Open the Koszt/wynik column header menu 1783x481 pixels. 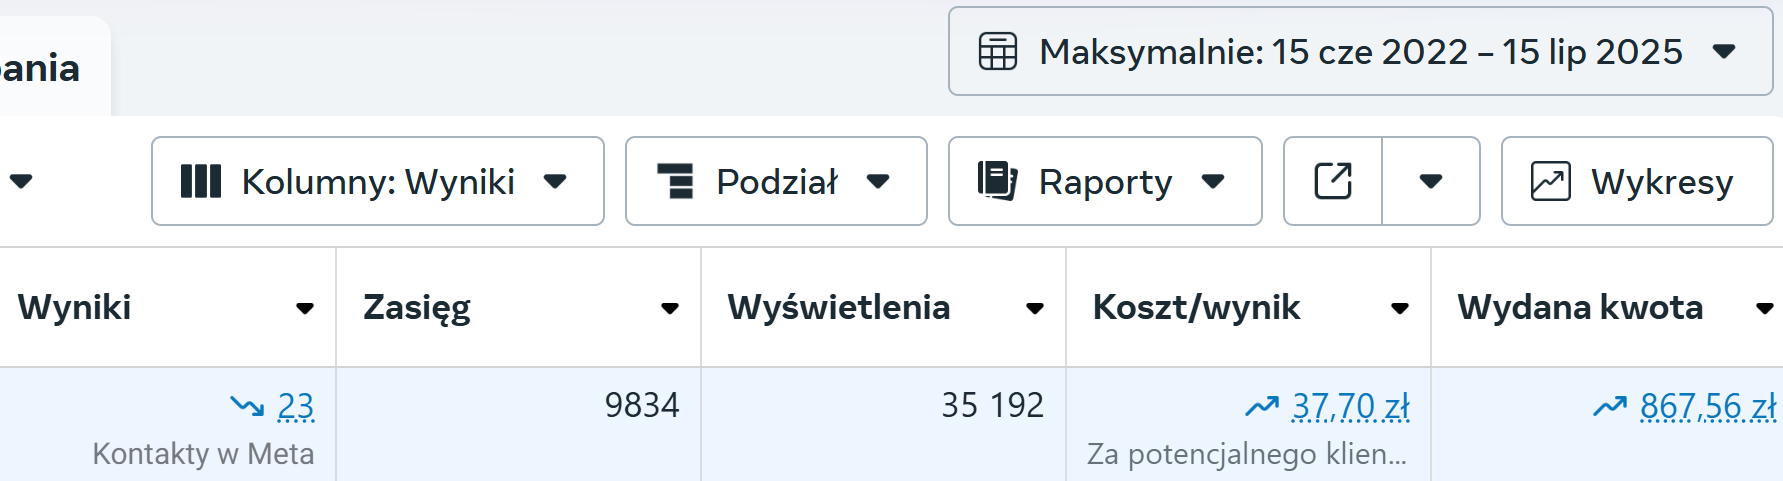click(1400, 308)
